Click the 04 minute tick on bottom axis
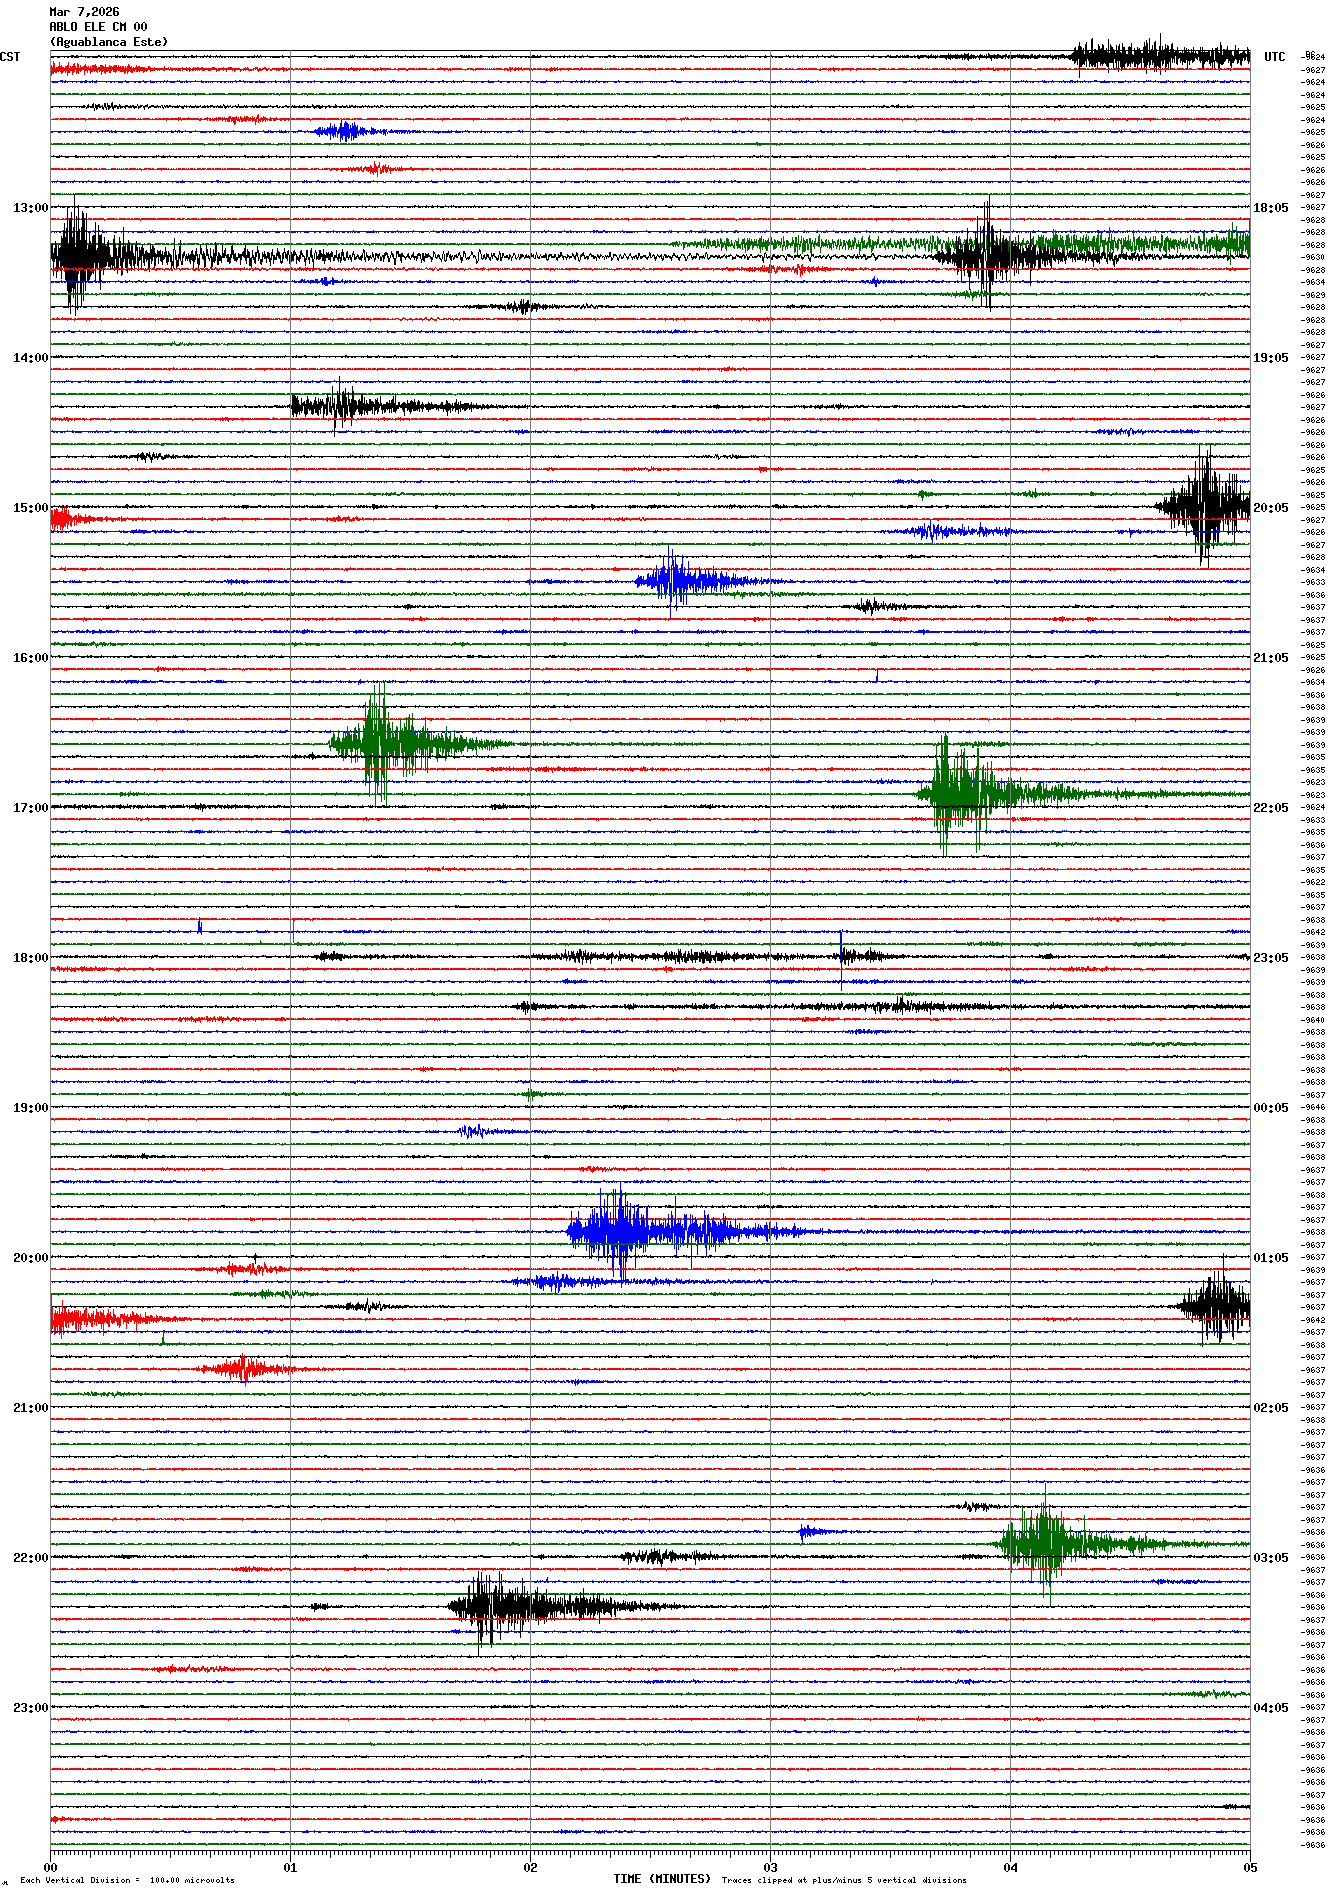 click(1010, 1867)
